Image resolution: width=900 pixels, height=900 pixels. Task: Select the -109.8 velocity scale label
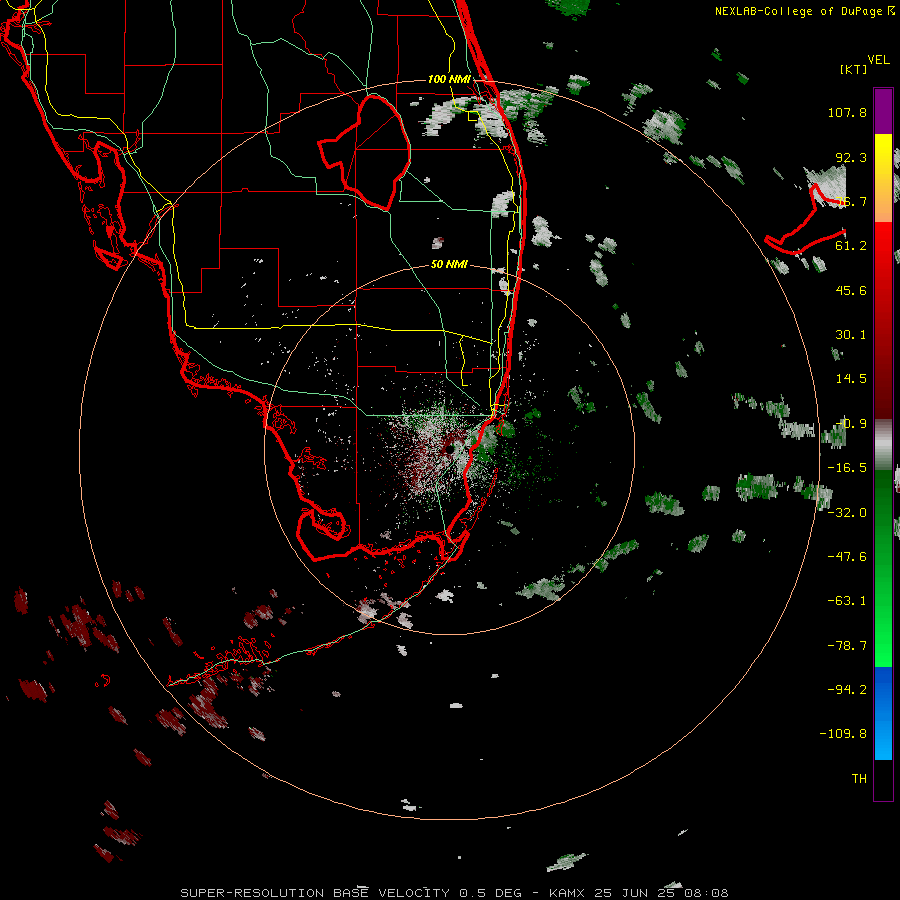(x=843, y=734)
